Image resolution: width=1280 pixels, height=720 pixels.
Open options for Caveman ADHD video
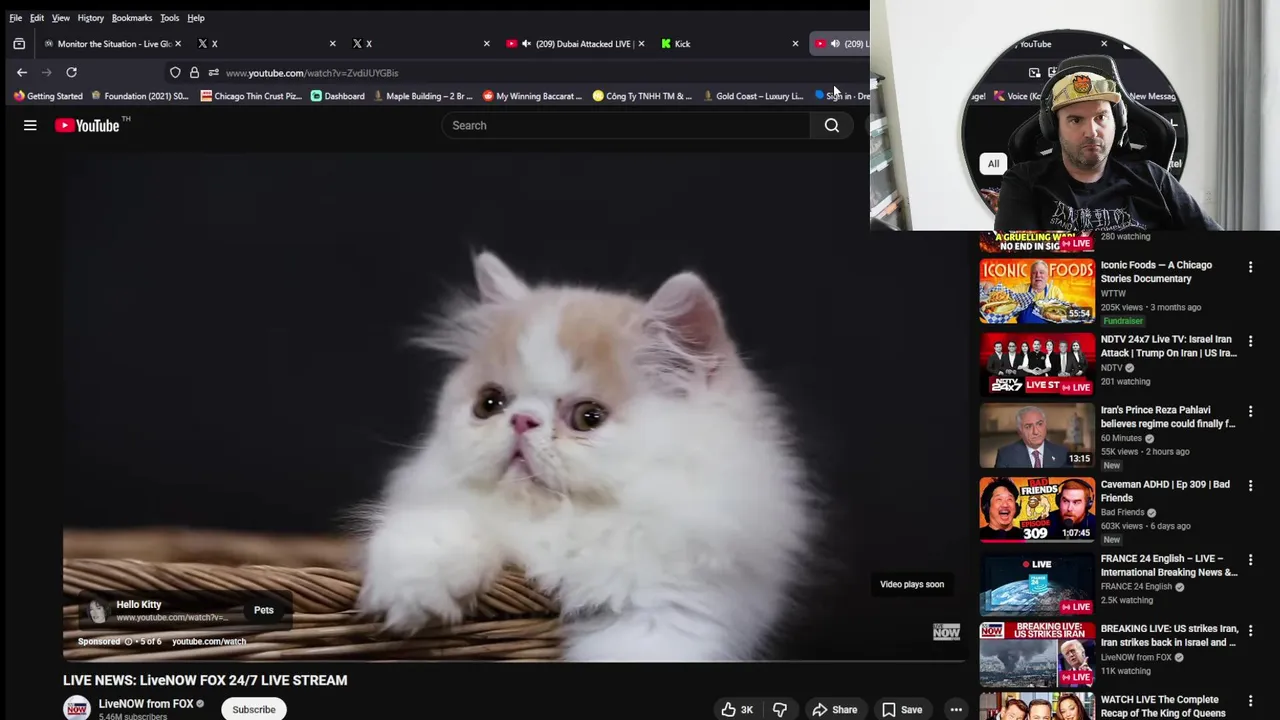click(1250, 485)
